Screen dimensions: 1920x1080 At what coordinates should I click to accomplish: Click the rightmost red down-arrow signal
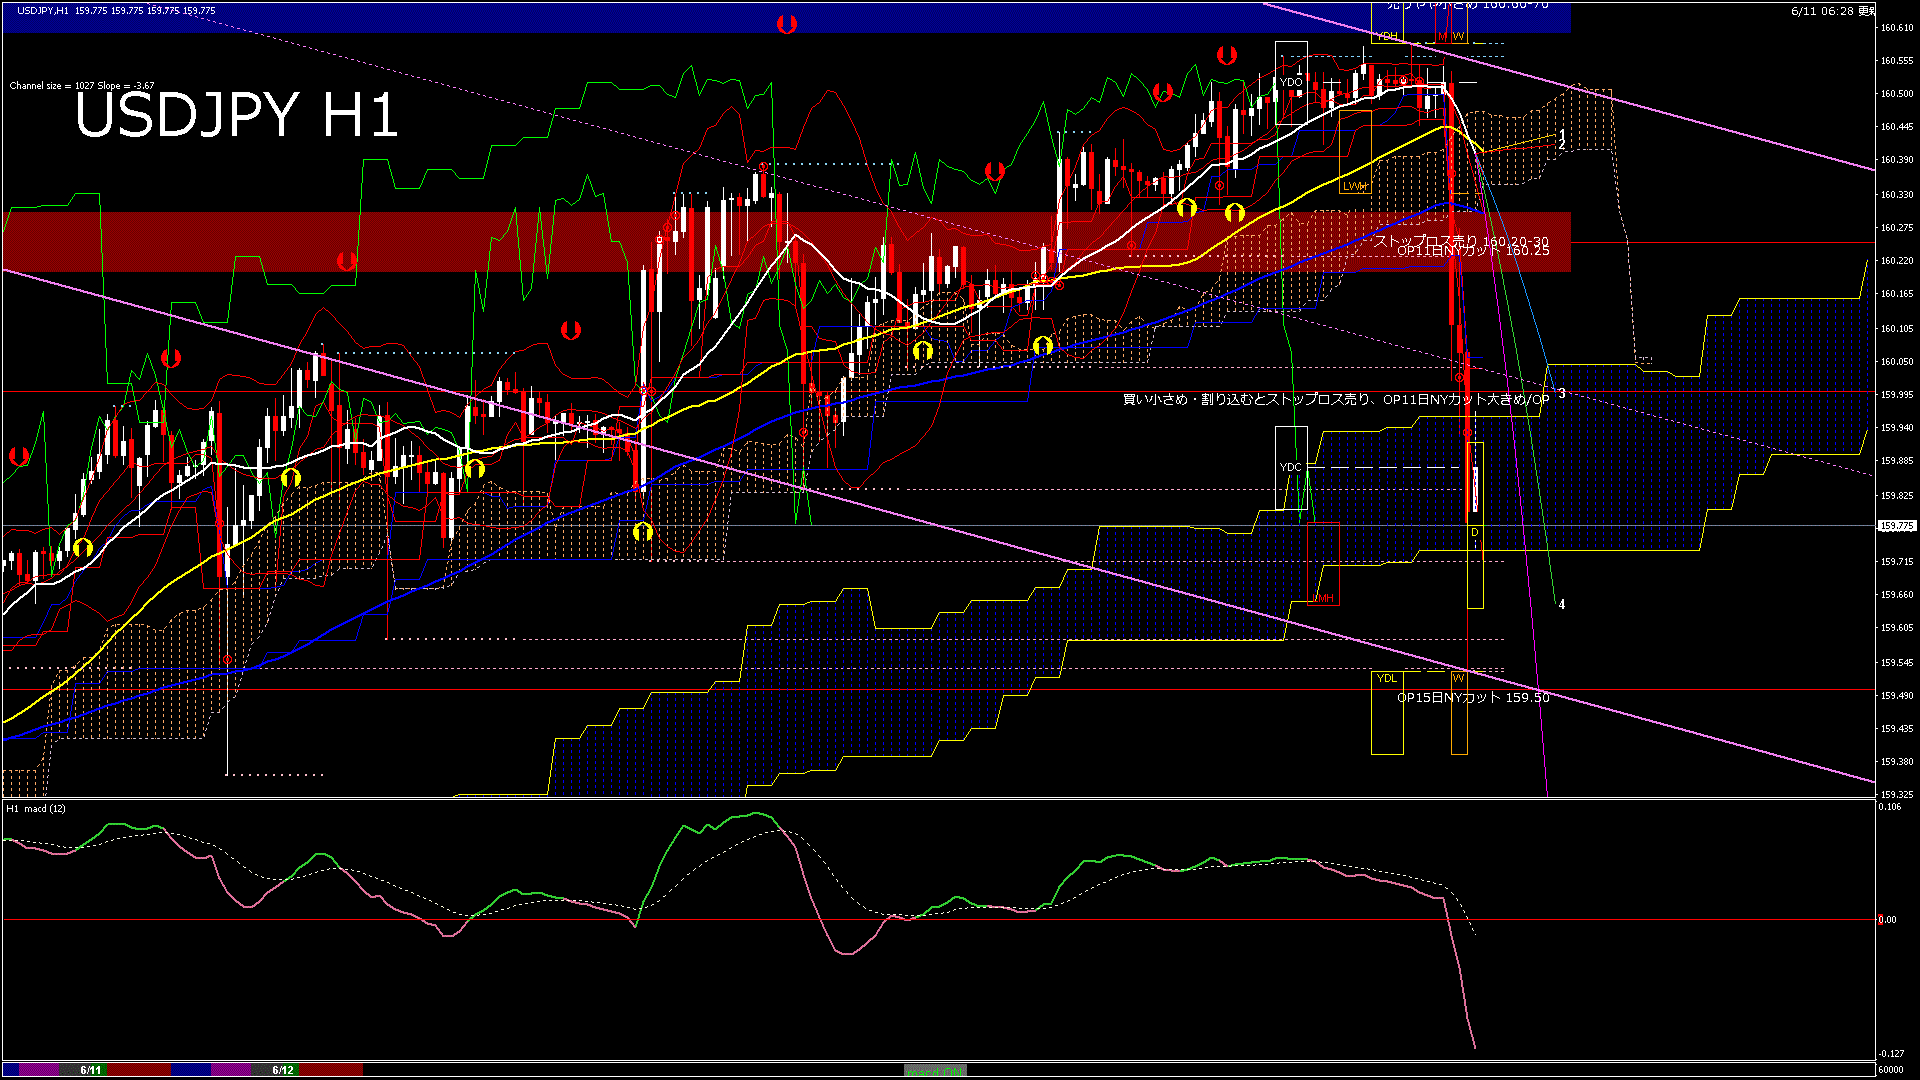[x=1226, y=56]
